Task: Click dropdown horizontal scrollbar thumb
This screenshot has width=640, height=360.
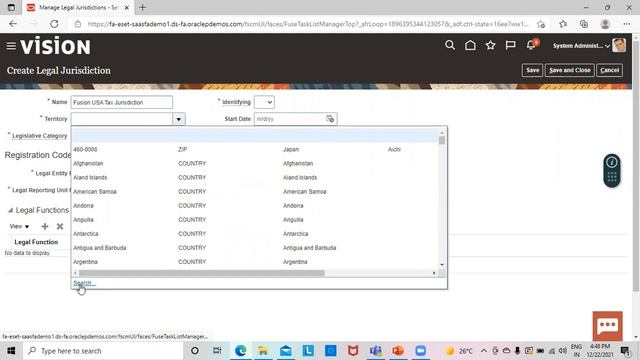Action: [x=202, y=273]
